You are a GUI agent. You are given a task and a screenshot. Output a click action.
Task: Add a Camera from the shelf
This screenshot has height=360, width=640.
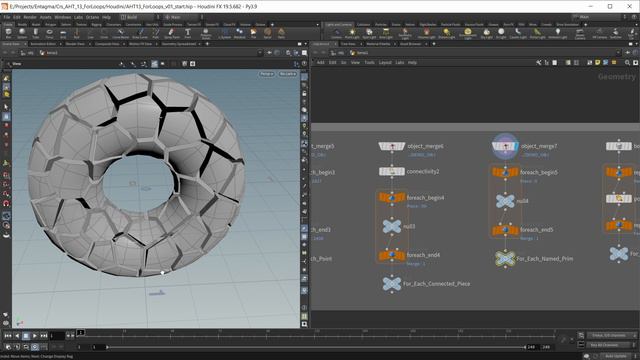[336, 33]
